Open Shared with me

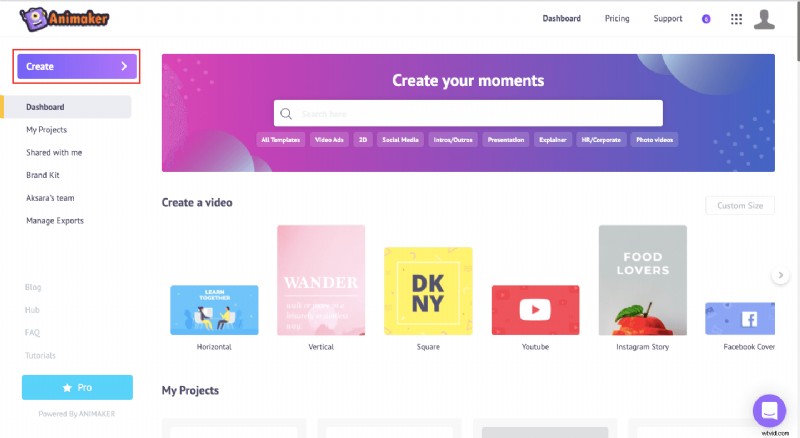(x=54, y=152)
